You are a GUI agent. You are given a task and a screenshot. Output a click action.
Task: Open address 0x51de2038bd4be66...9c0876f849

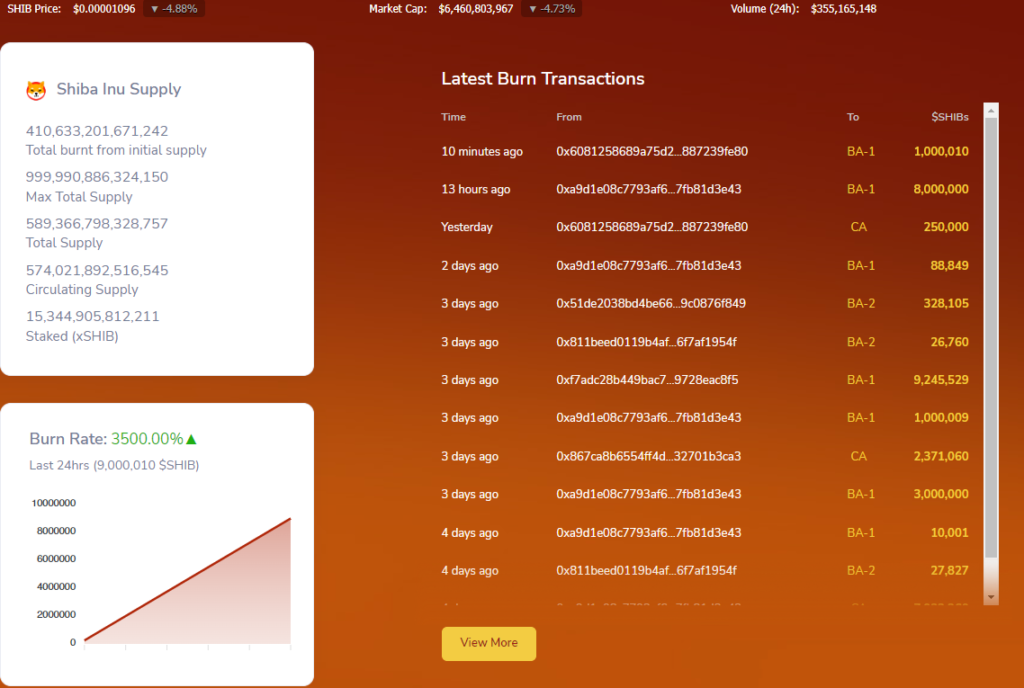tap(650, 304)
